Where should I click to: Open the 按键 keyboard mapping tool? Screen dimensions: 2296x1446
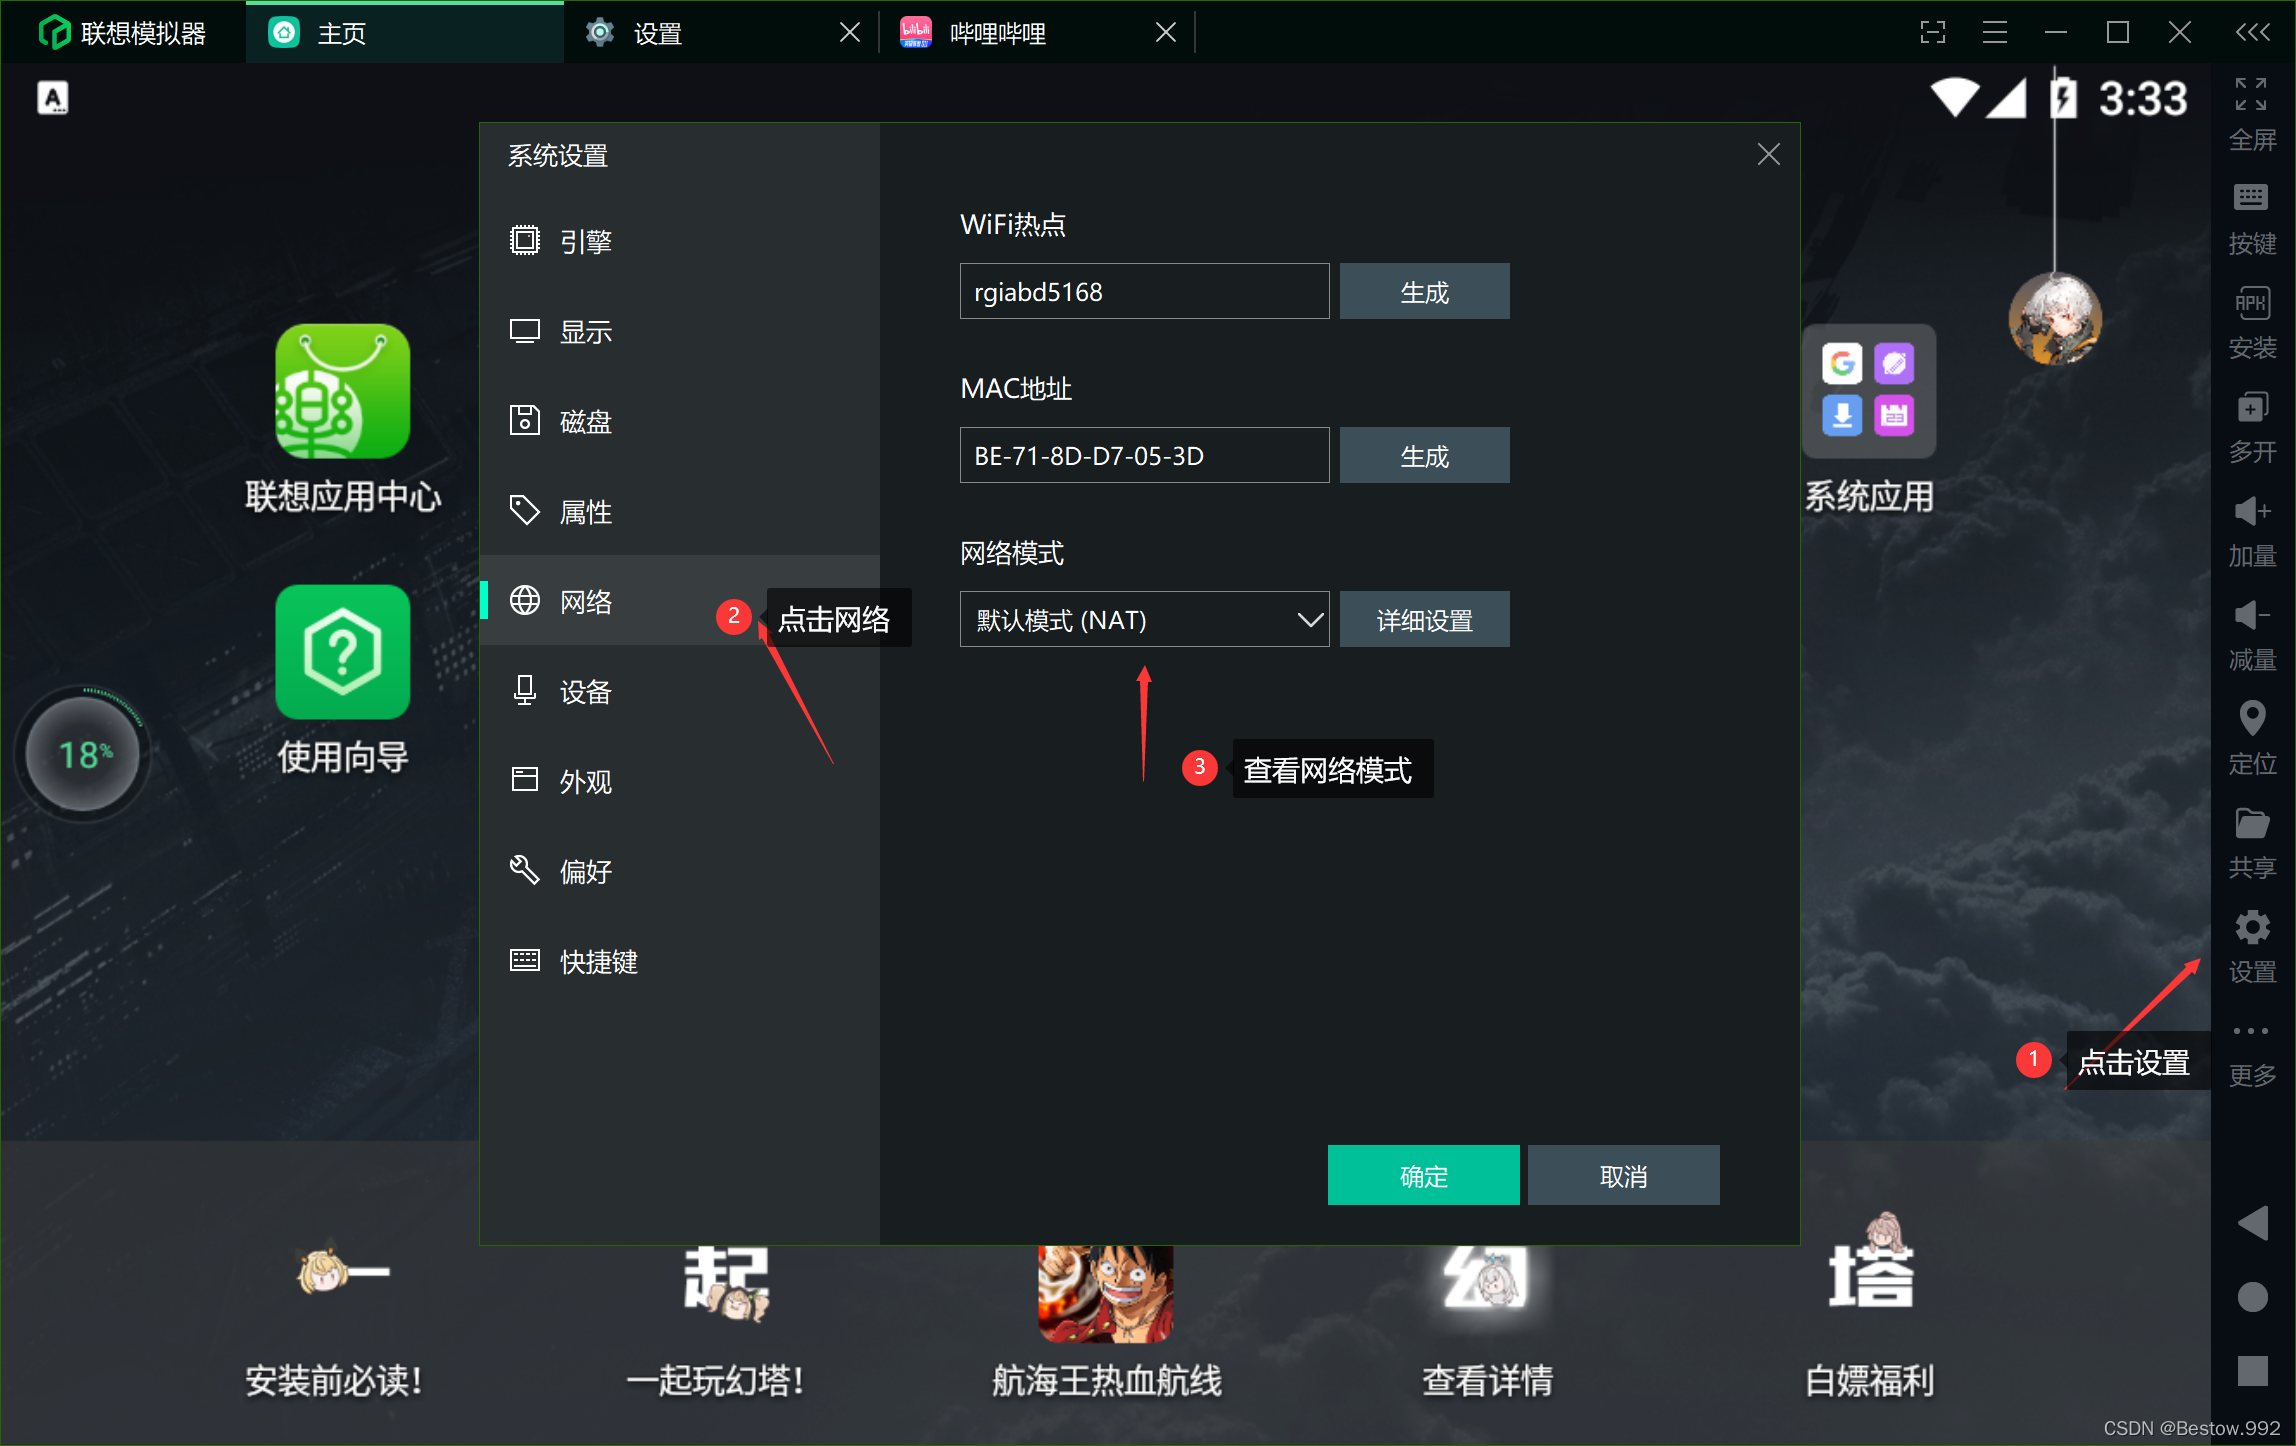2251,218
